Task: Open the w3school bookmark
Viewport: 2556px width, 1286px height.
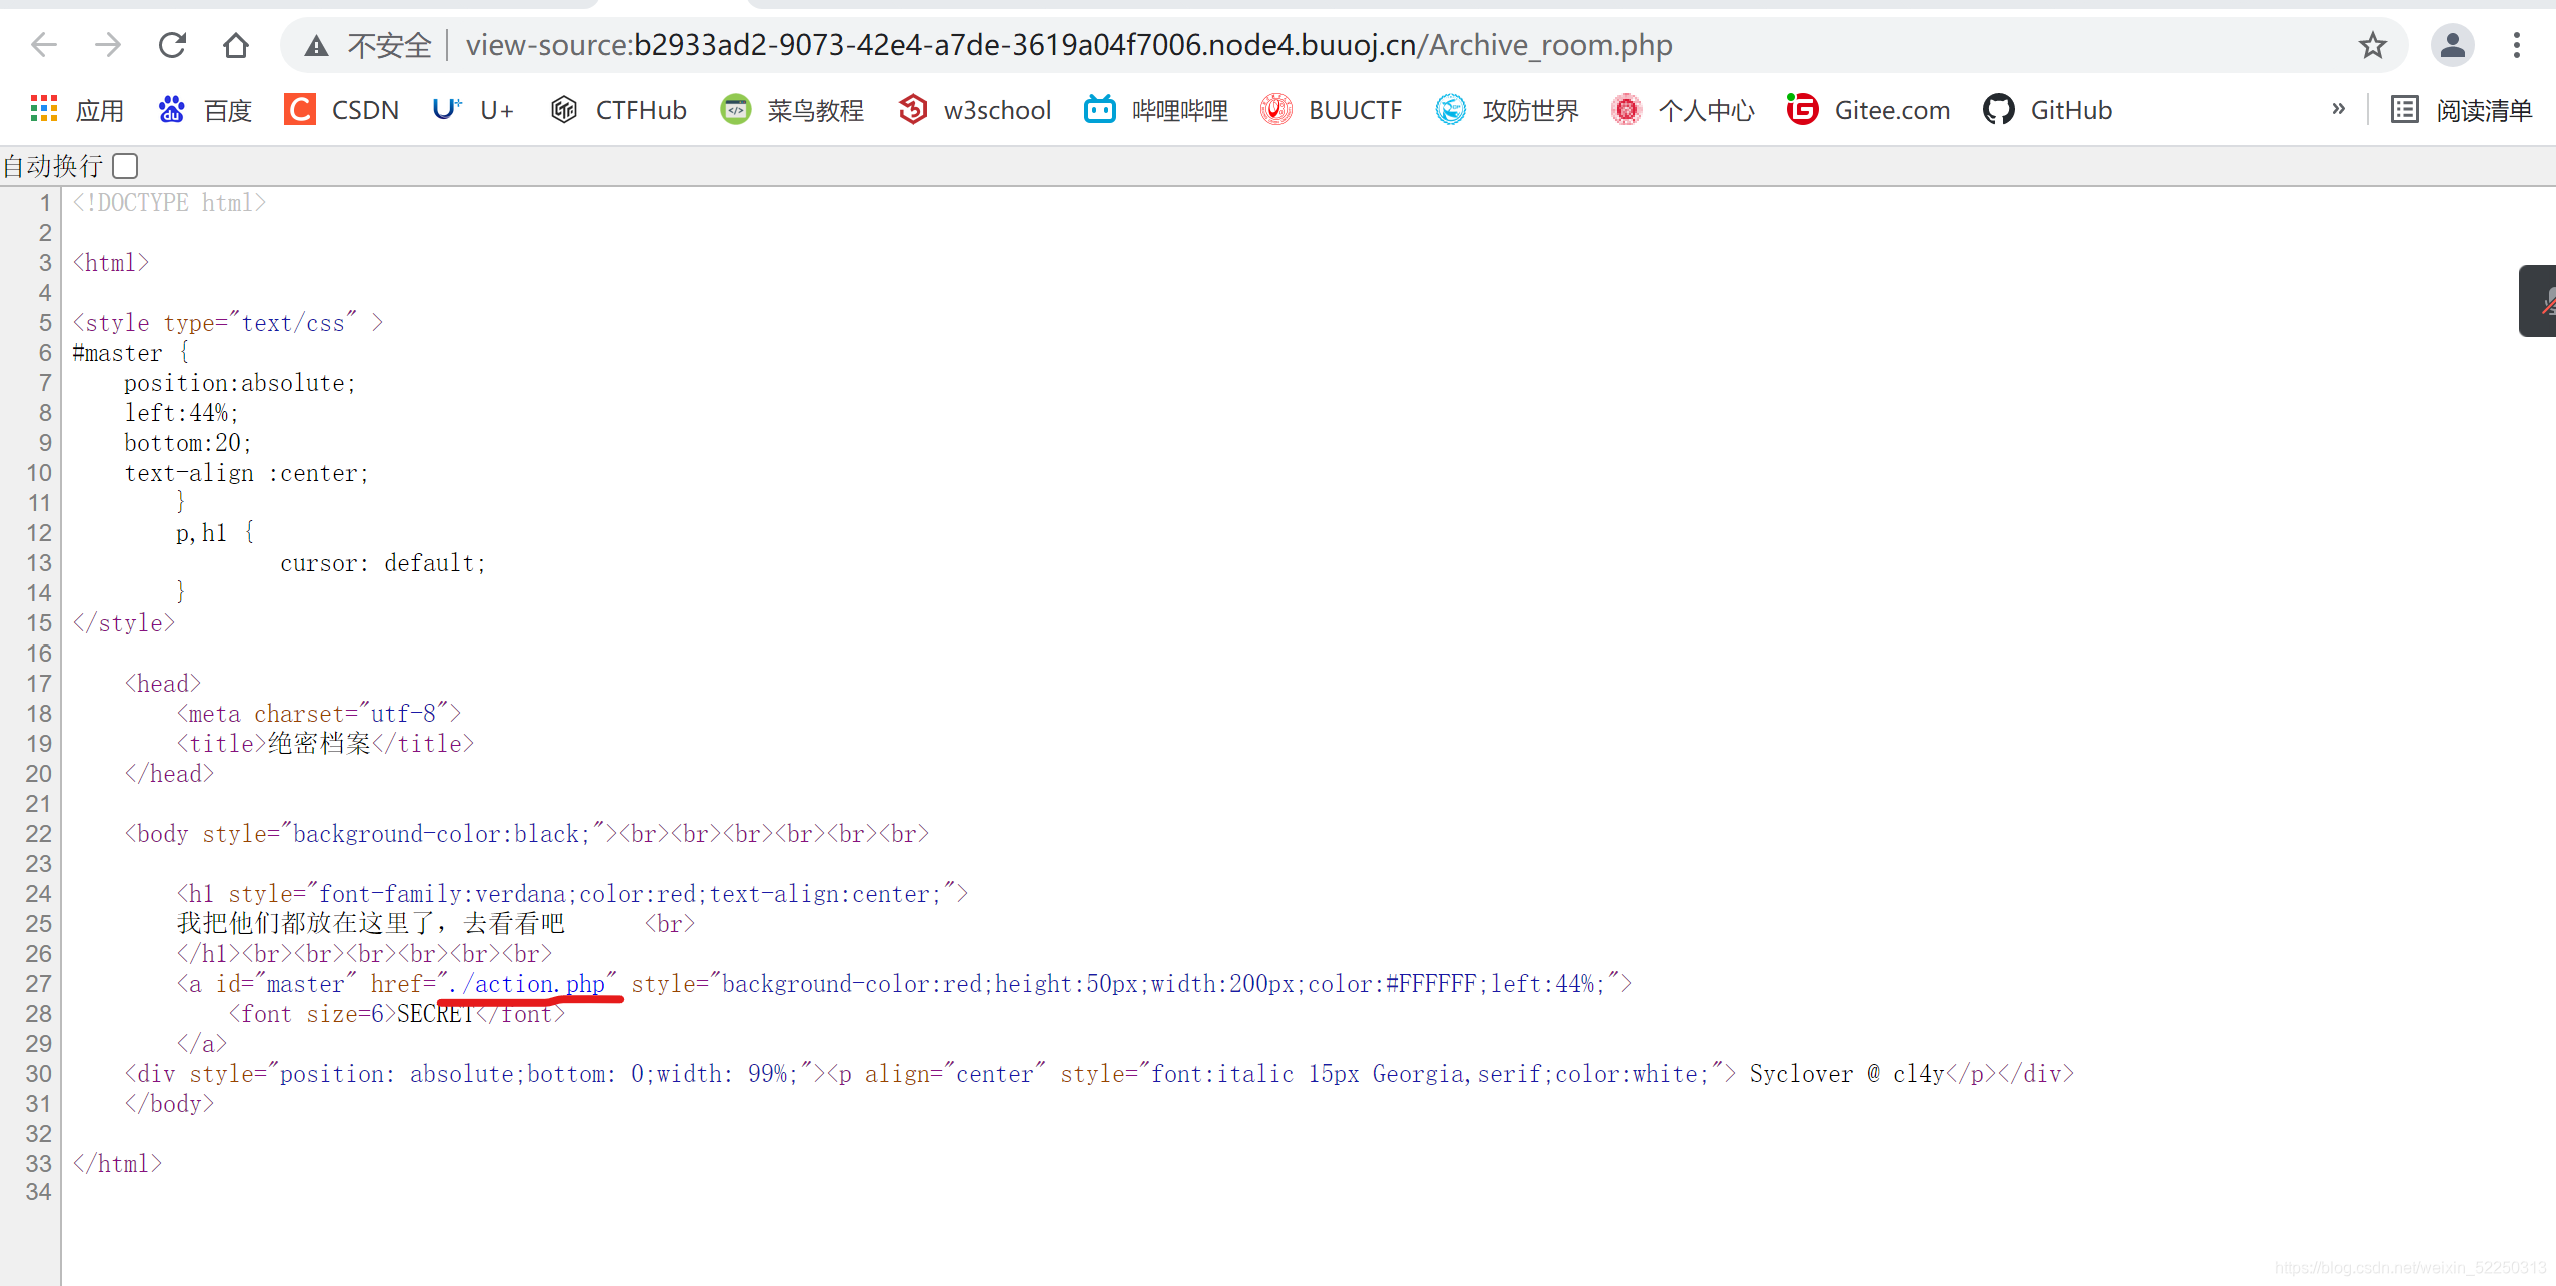Action: pos(975,110)
